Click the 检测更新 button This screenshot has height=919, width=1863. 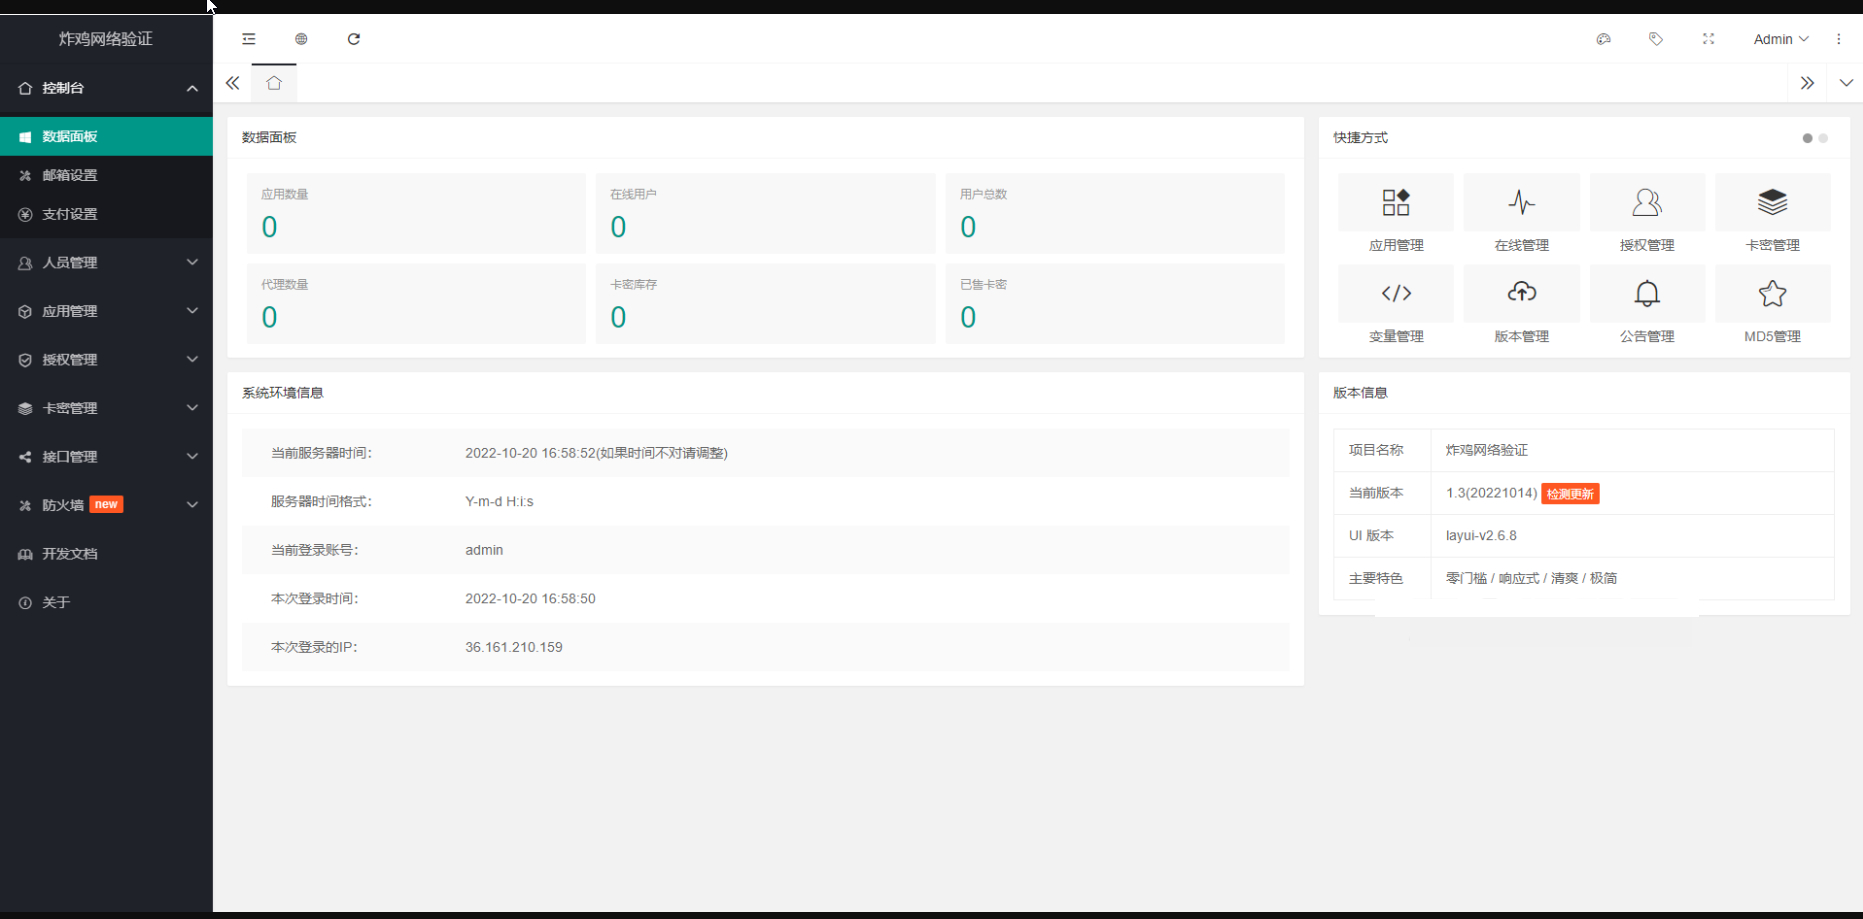coord(1570,494)
